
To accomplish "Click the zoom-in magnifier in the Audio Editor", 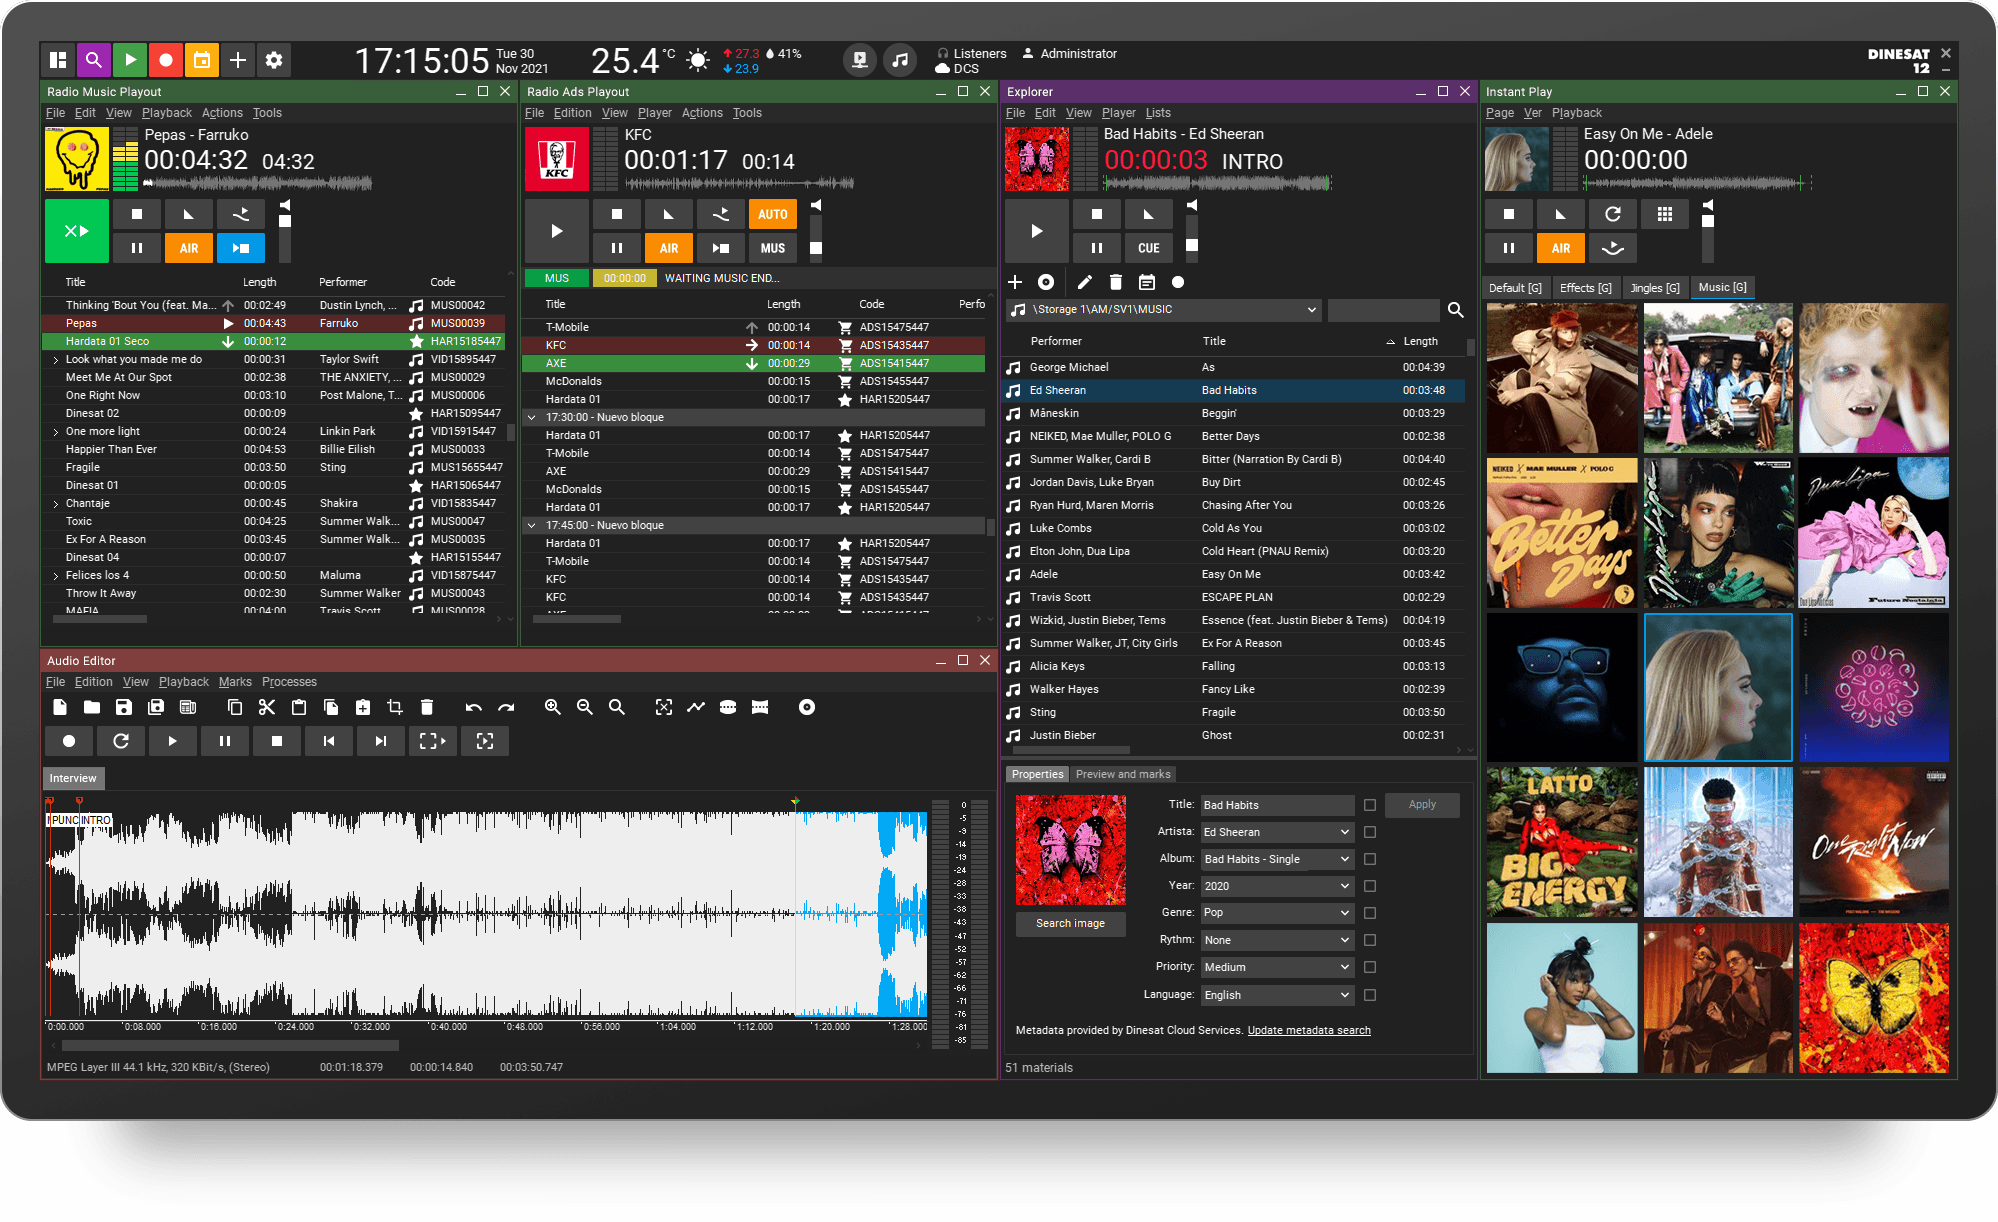I will (552, 707).
